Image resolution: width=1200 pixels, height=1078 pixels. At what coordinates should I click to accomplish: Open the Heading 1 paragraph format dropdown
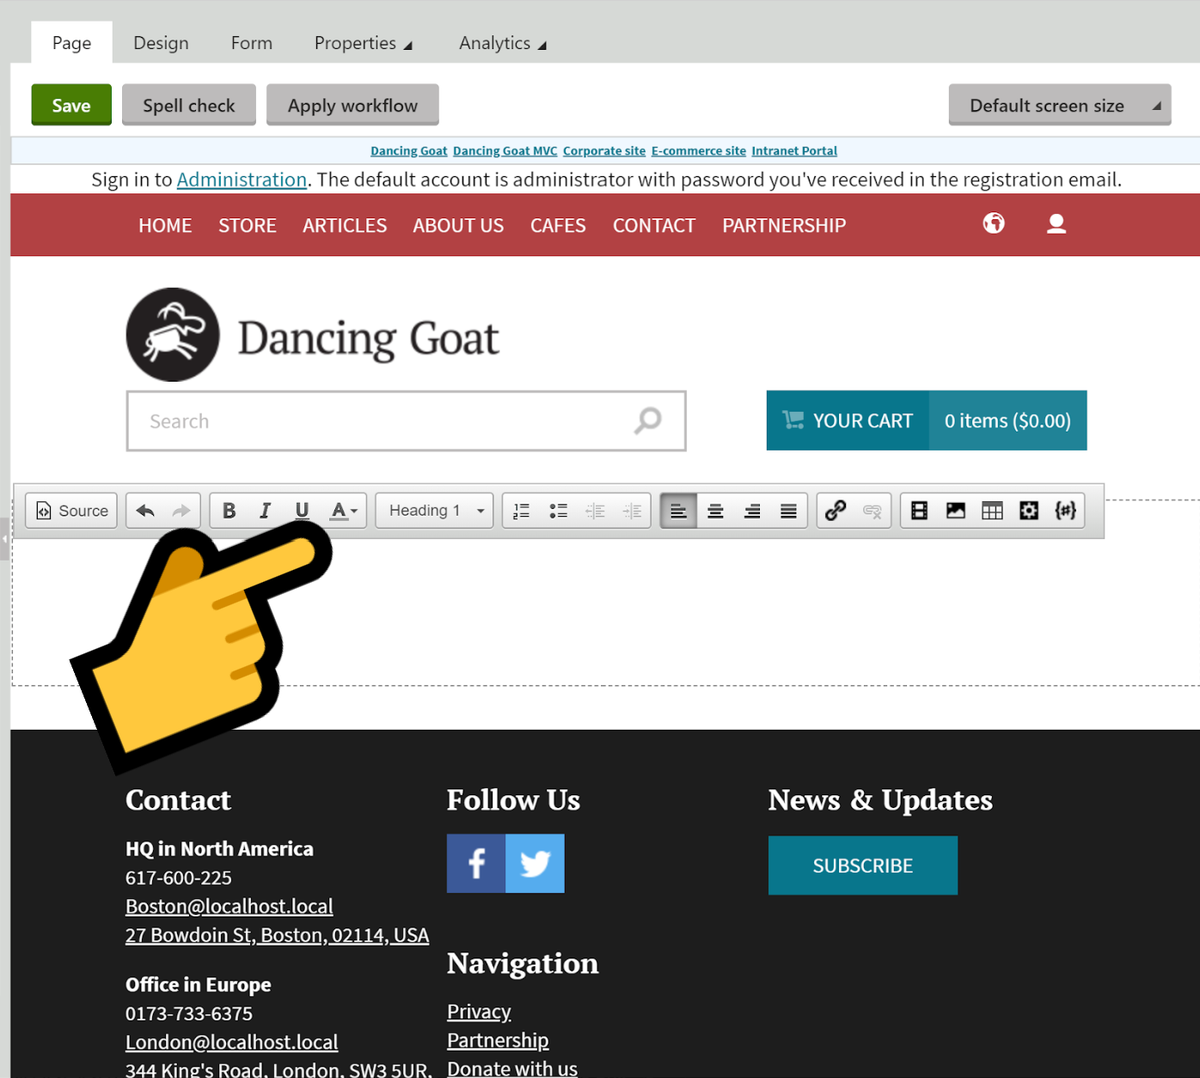click(x=433, y=510)
